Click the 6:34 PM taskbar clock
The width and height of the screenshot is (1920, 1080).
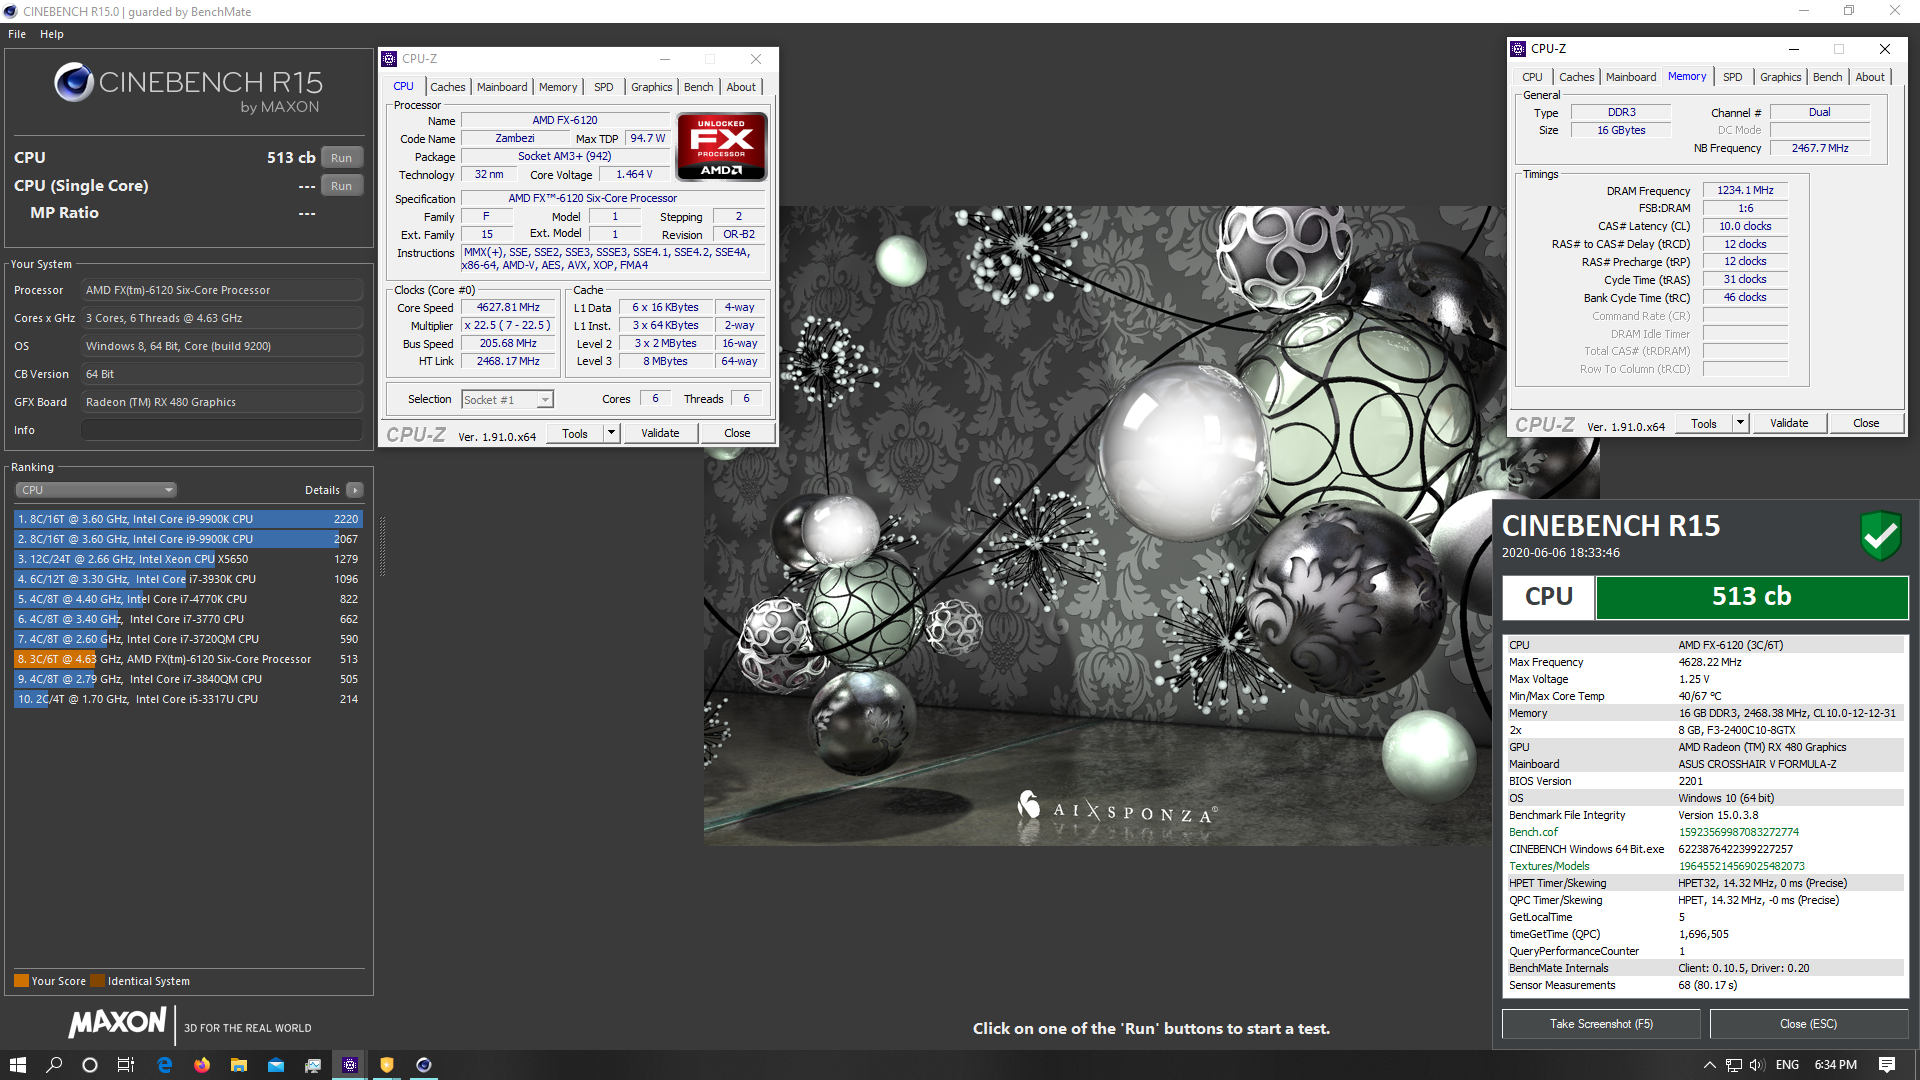click(1835, 1065)
